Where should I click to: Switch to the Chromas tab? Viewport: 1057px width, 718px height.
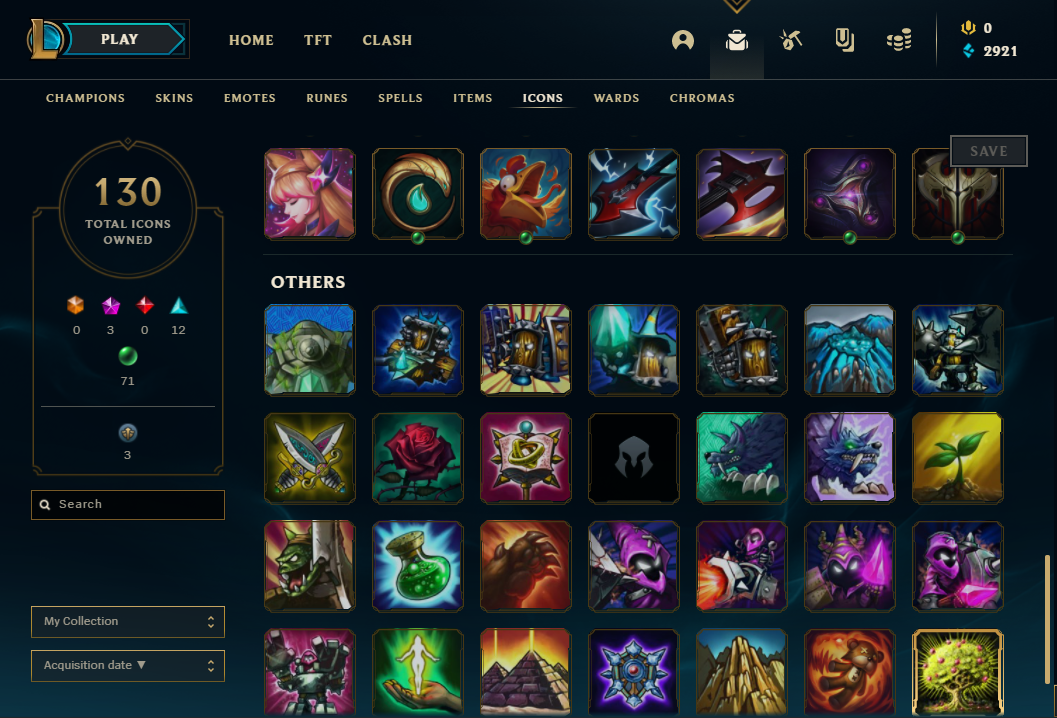702,98
